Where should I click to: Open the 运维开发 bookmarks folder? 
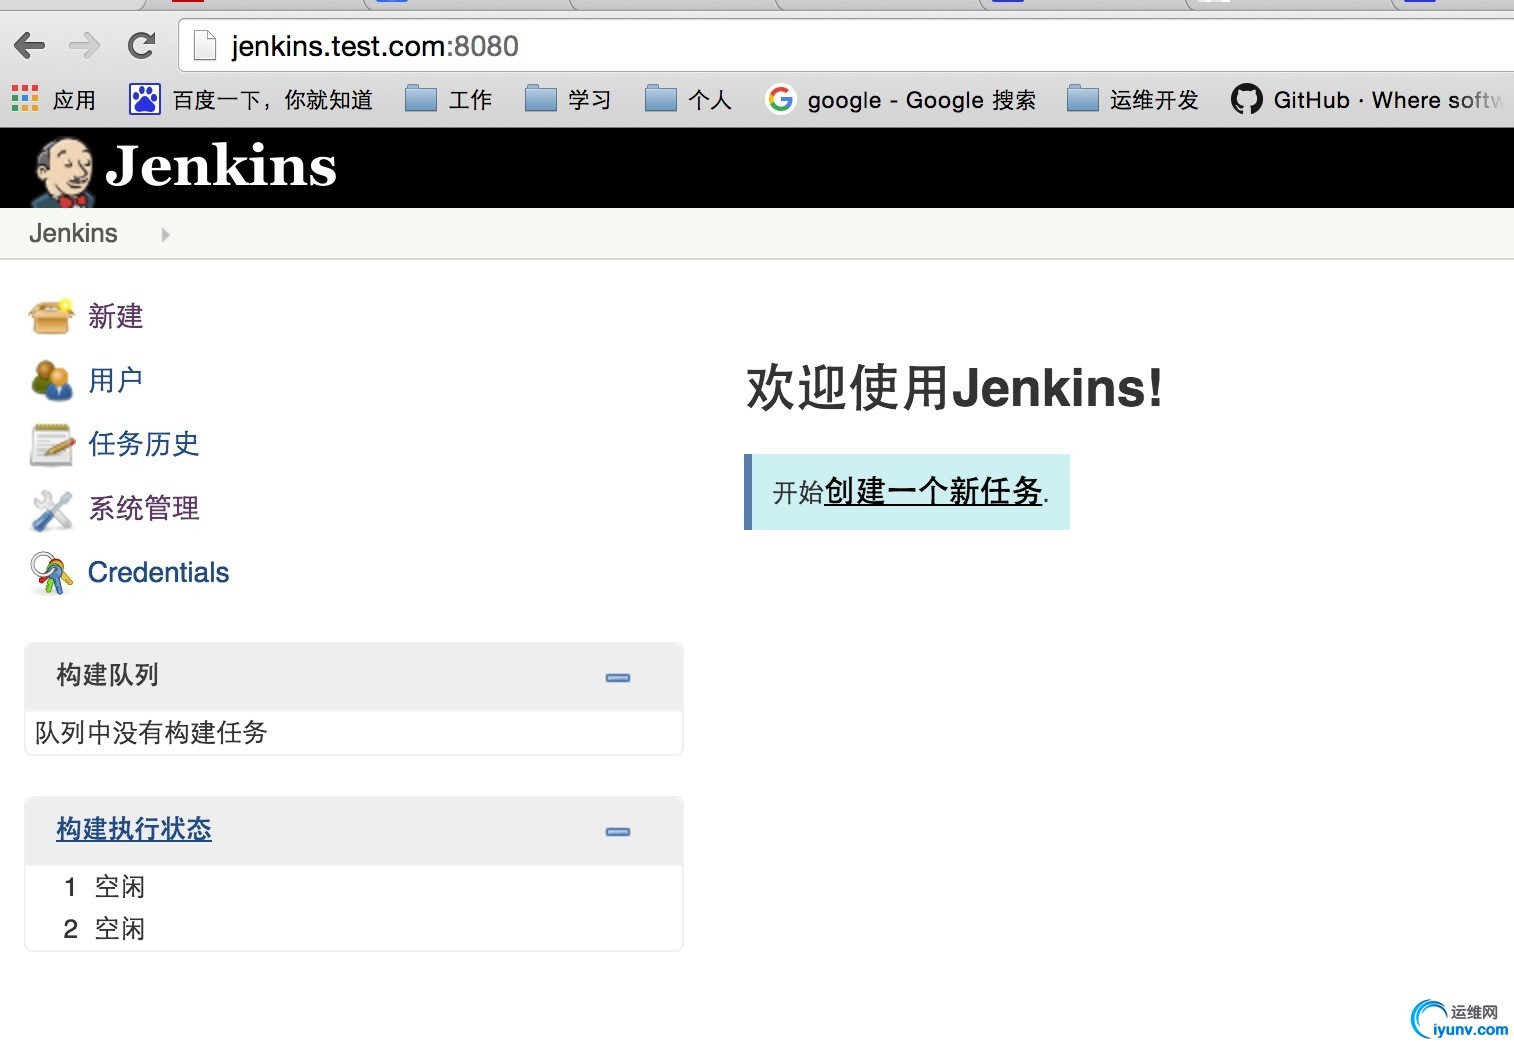point(1132,99)
